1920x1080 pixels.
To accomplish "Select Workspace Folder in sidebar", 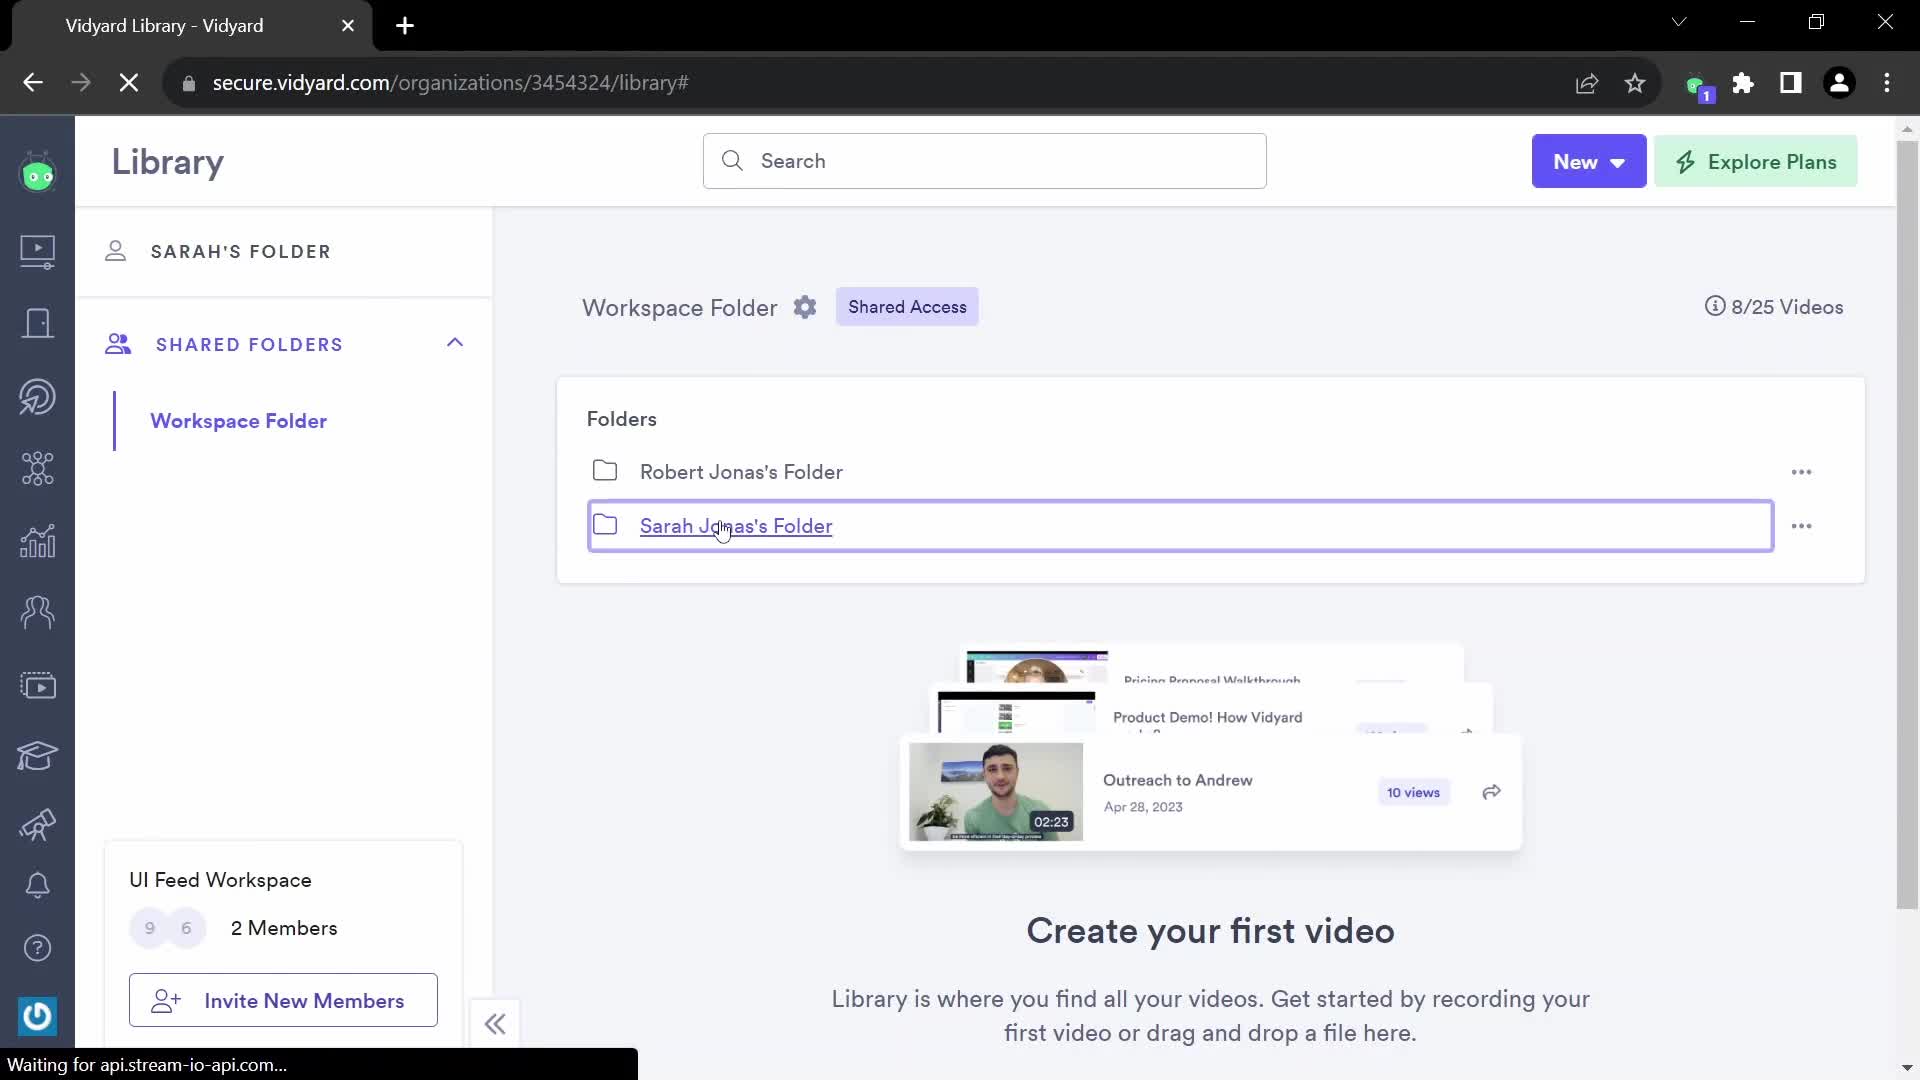I will (x=237, y=421).
